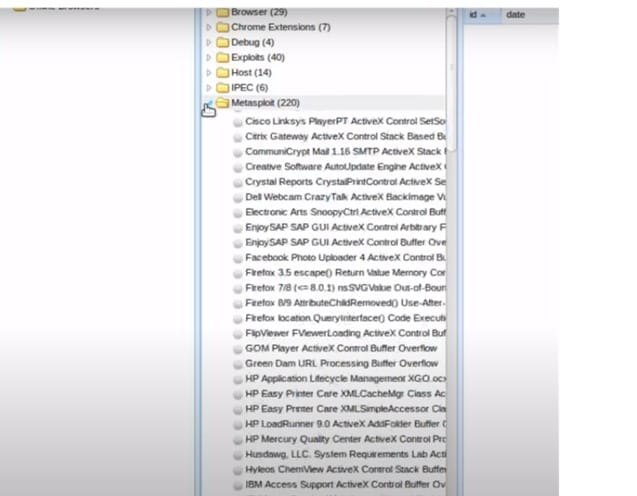The height and width of the screenshot is (496, 637).
Task: Open HP Mercury Quality Center ActiveX module
Action: pos(345,439)
